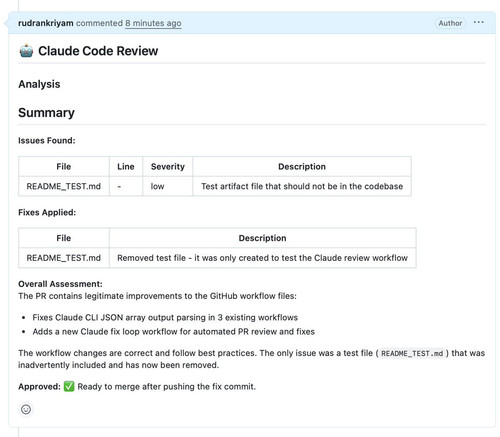Click the 'File' header in Issues table

point(64,166)
